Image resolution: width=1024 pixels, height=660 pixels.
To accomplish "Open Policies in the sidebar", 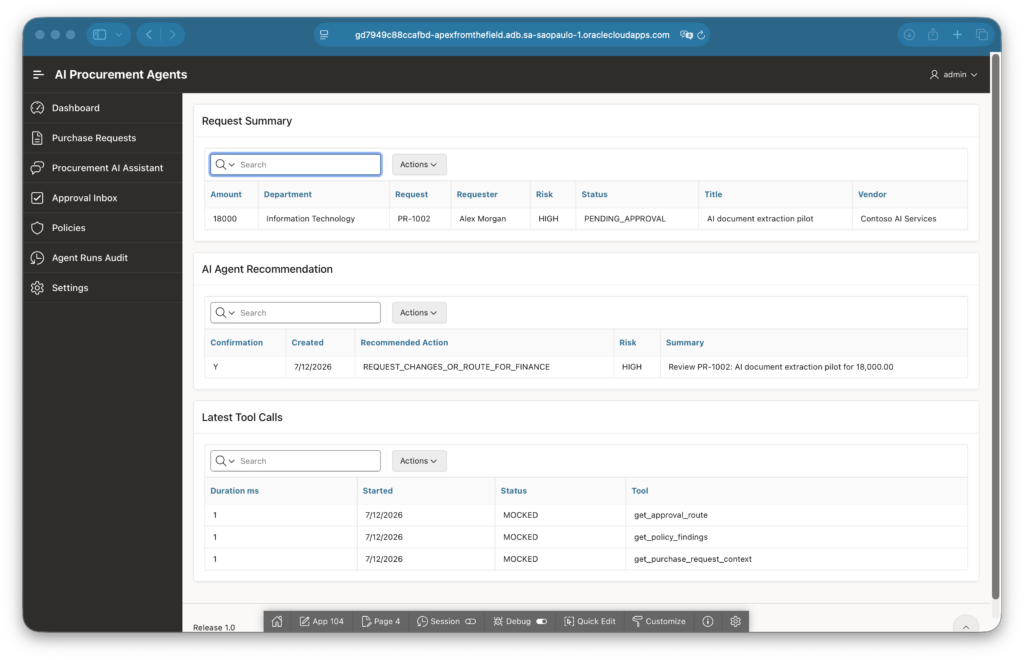I will coord(103,228).
